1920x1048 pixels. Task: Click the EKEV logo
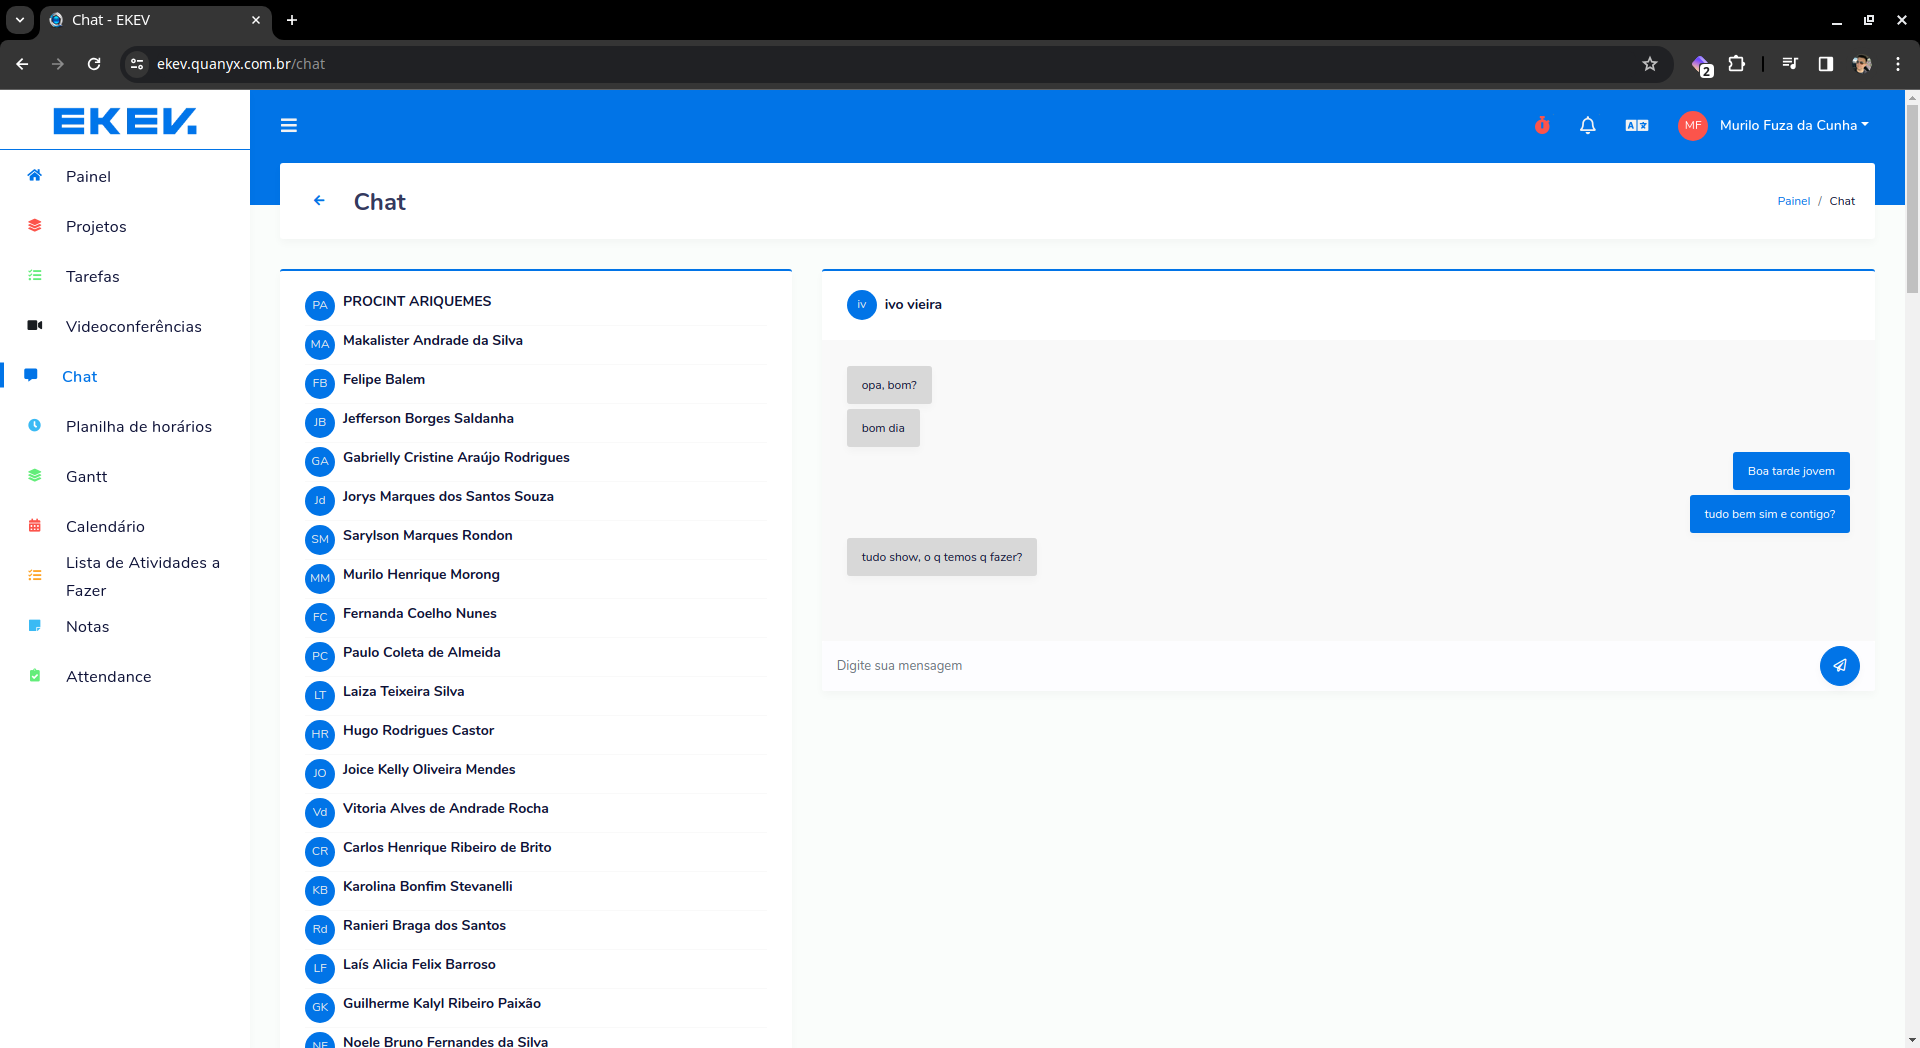coord(125,121)
